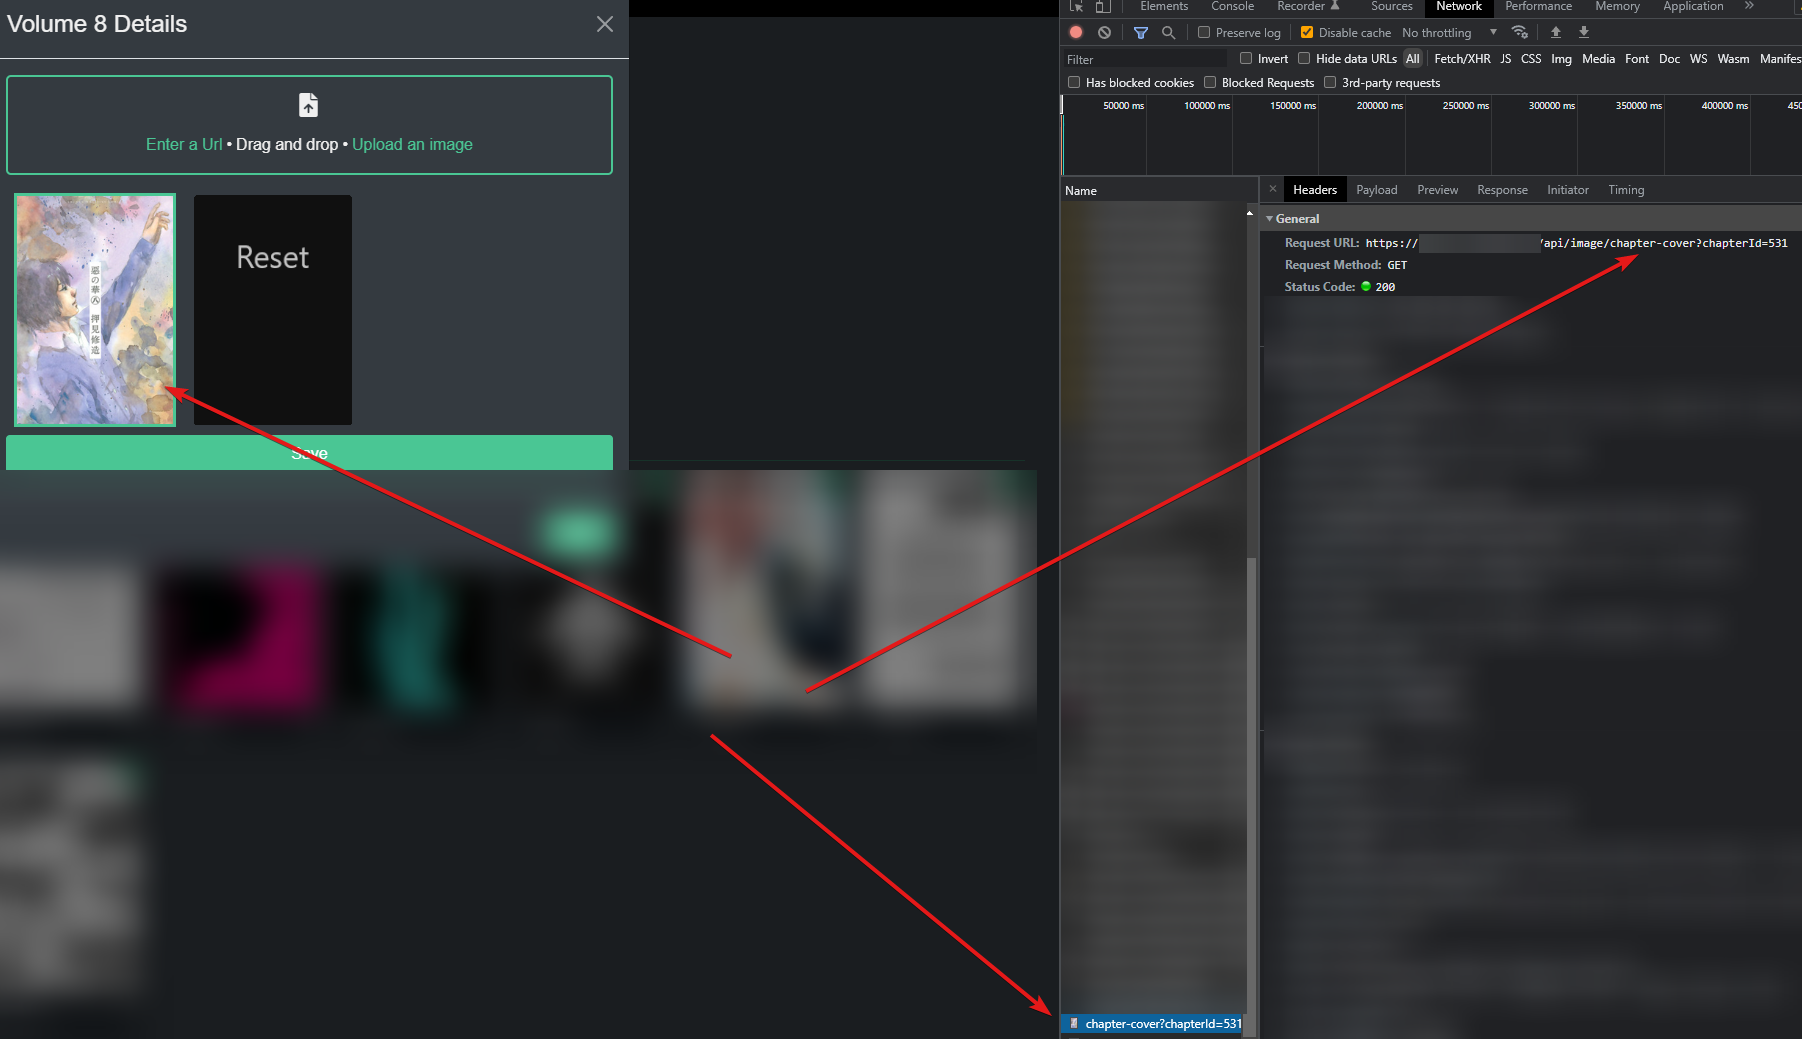Open the Sources panel tab
Image resolution: width=1802 pixels, height=1039 pixels.
click(1391, 6)
